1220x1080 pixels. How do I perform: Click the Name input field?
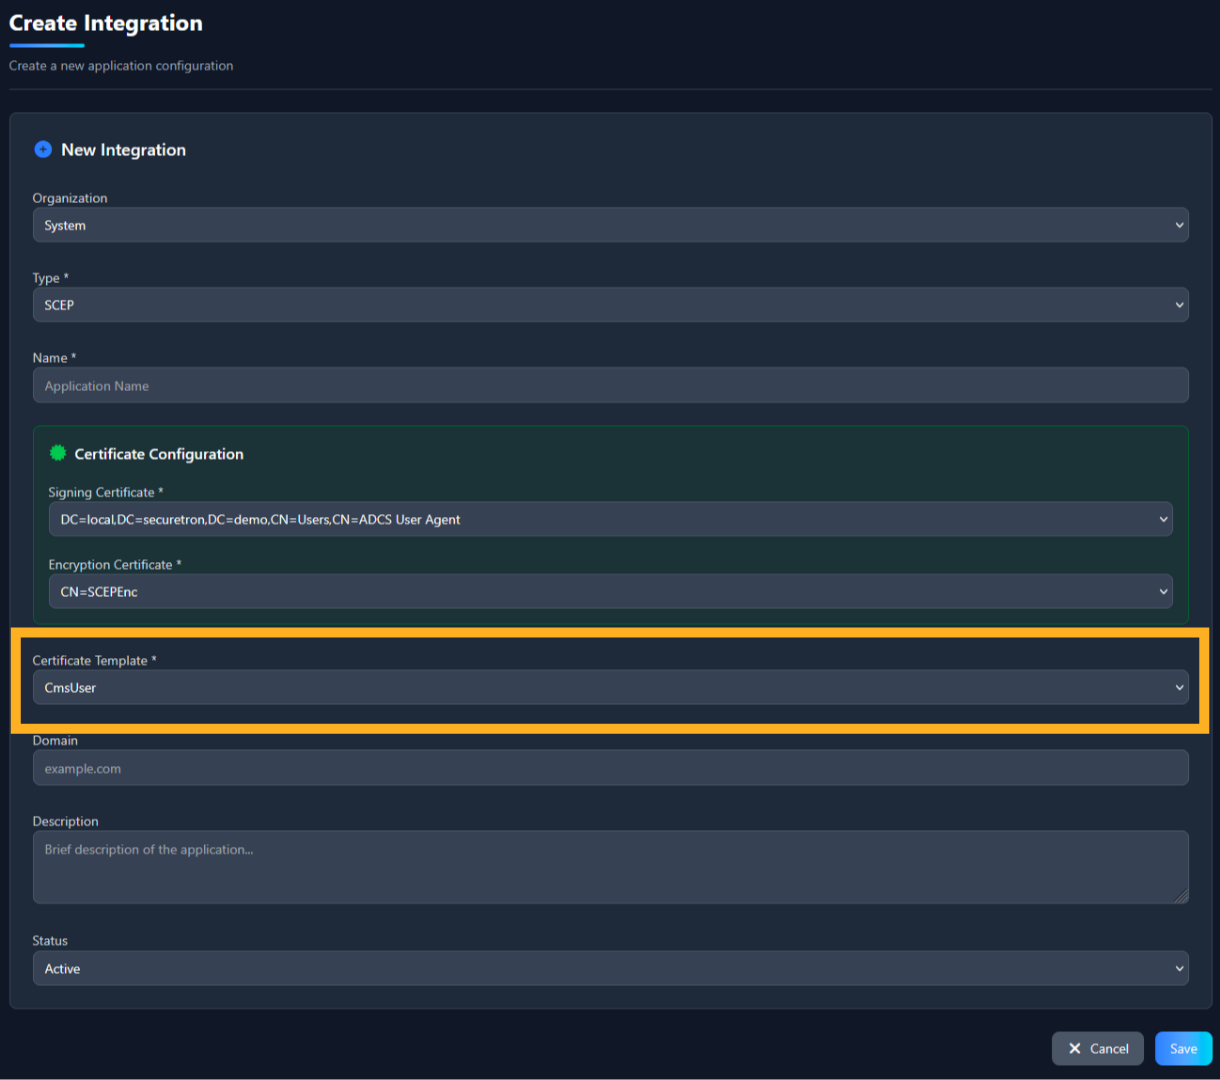(610, 385)
